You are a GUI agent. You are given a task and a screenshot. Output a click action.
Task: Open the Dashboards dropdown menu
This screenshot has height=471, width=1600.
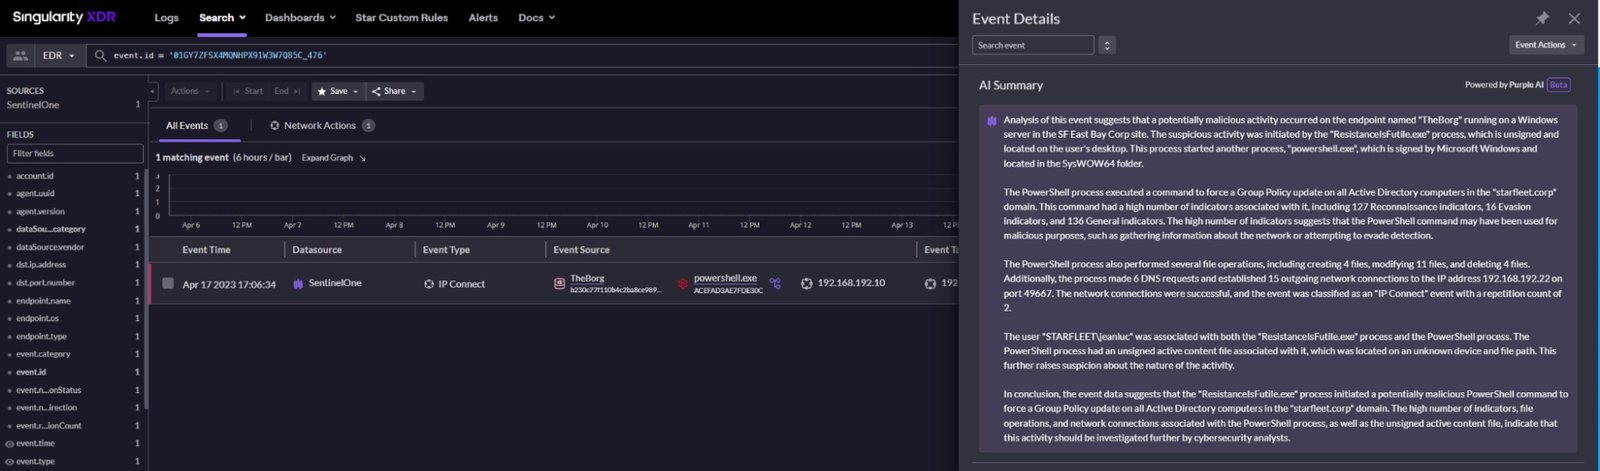pyautogui.click(x=300, y=18)
